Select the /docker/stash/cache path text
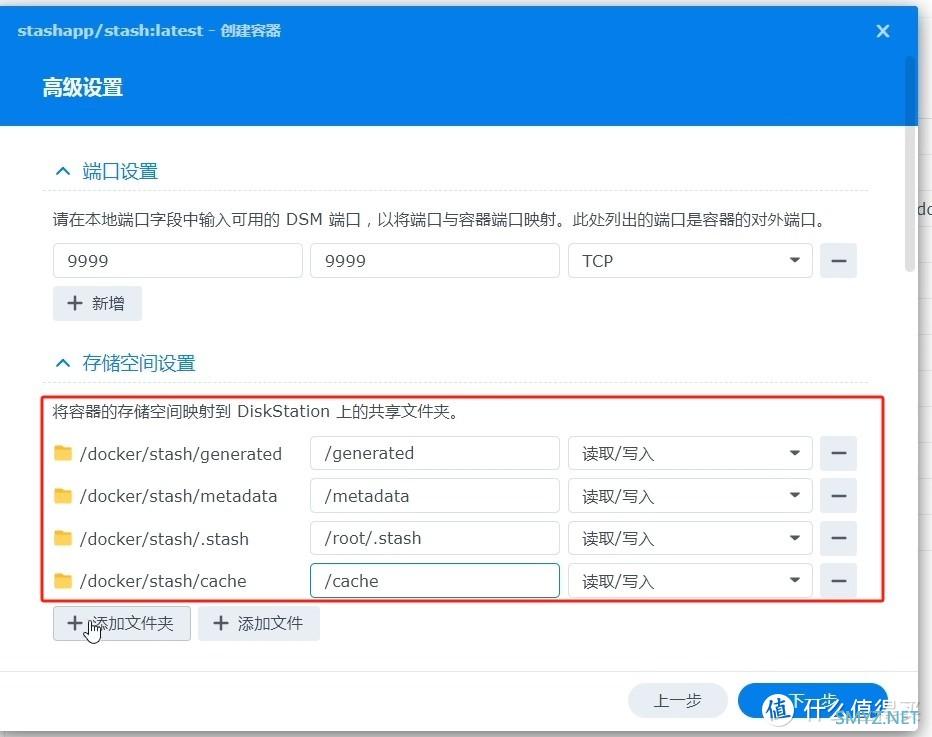932x737 pixels. click(163, 581)
